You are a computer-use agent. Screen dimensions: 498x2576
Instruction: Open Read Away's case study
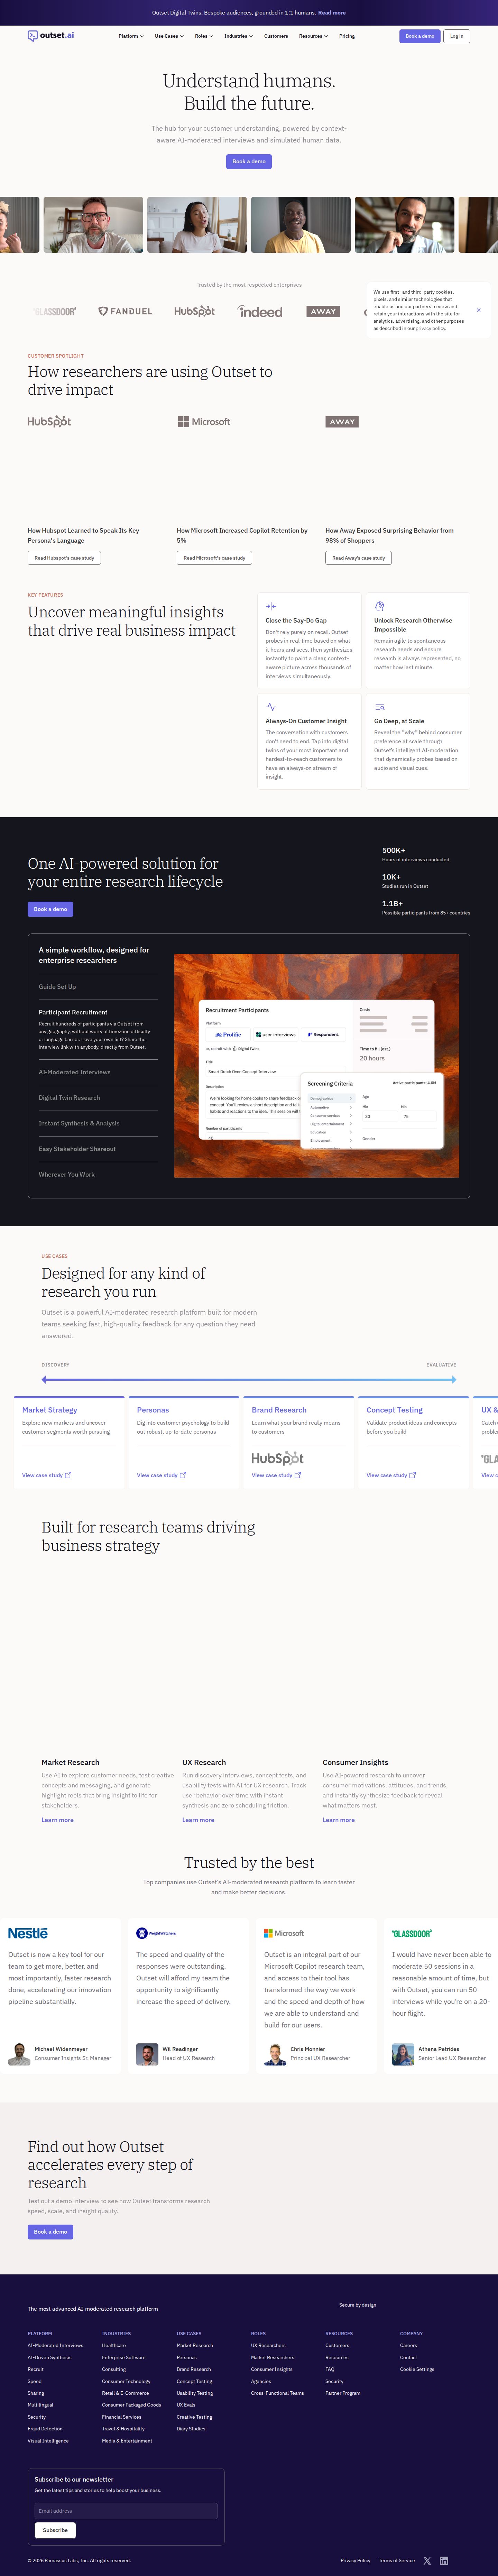(358, 558)
